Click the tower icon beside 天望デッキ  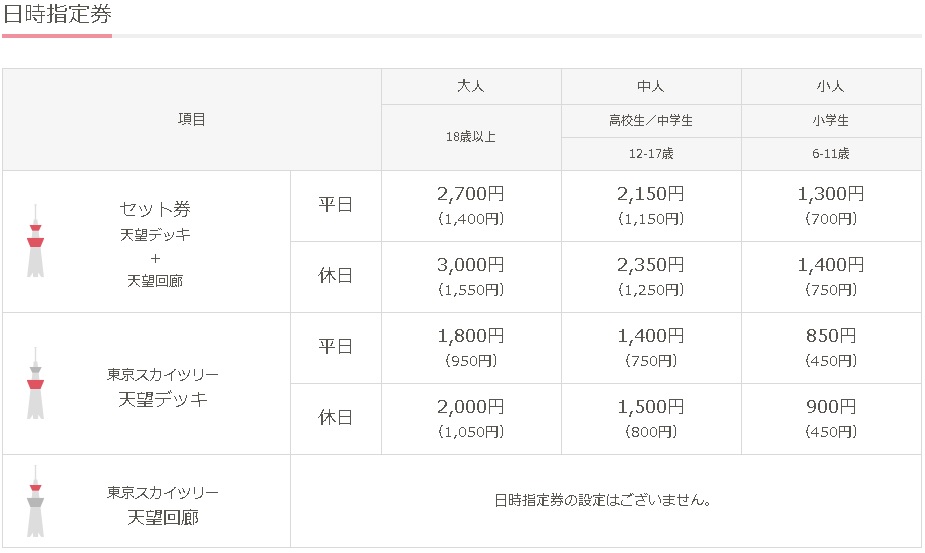35,383
